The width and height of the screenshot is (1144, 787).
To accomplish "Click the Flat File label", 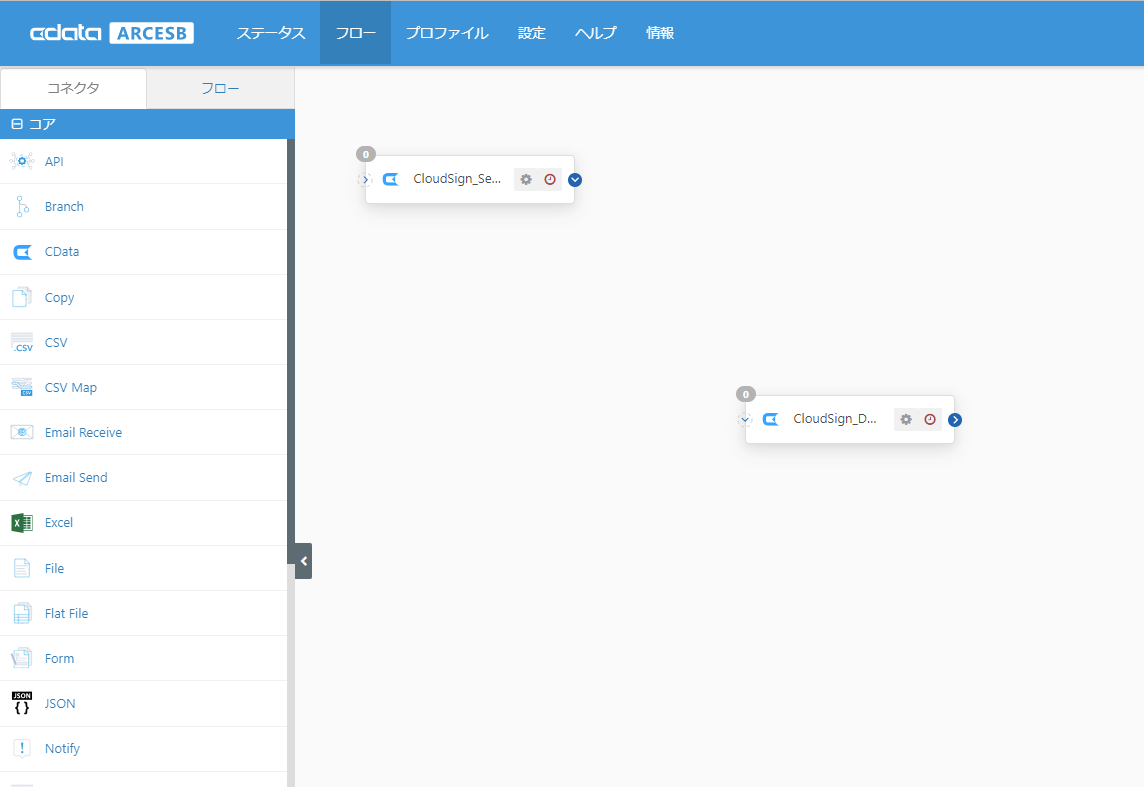I will 66,613.
